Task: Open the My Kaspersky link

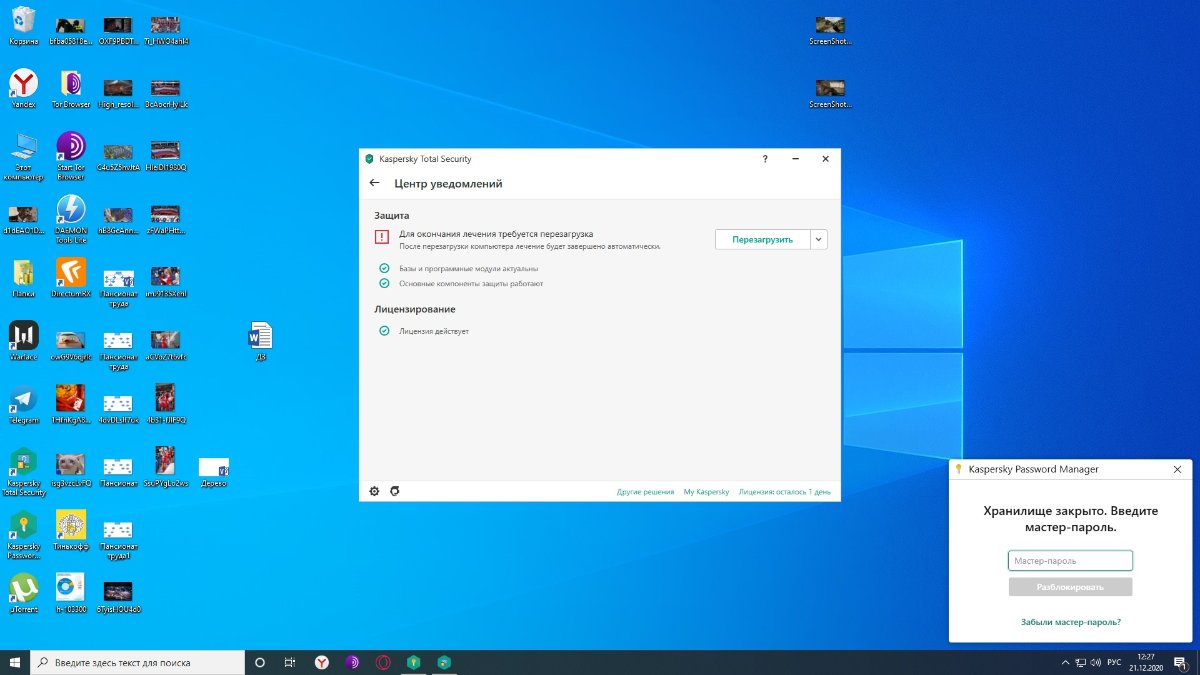Action: coord(706,492)
